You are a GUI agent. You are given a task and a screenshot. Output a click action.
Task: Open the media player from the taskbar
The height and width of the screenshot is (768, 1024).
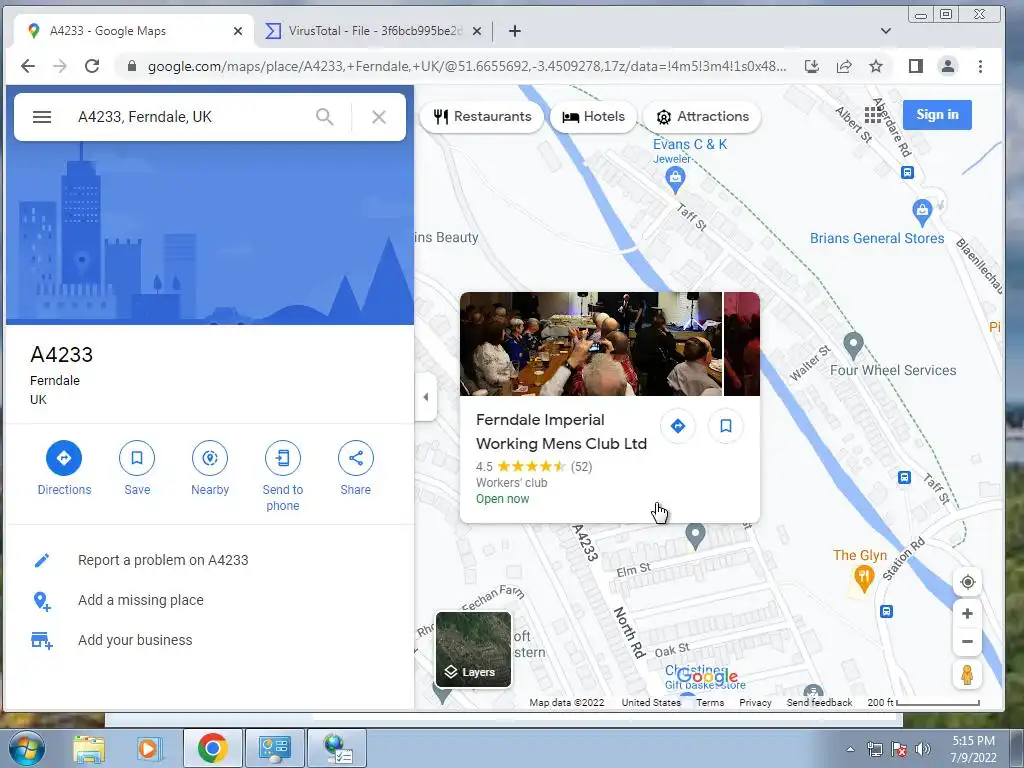tap(148, 749)
